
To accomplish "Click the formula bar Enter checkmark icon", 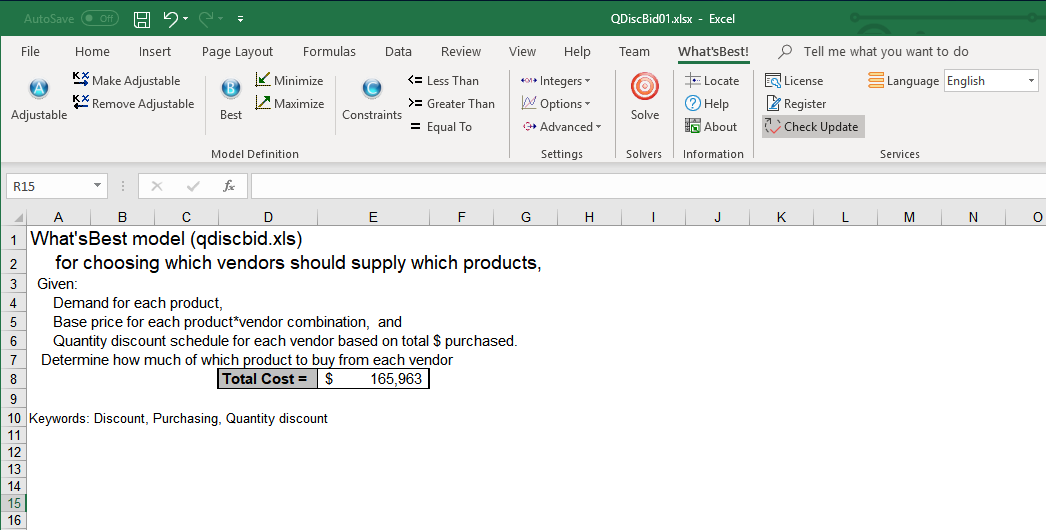I will click(193, 186).
